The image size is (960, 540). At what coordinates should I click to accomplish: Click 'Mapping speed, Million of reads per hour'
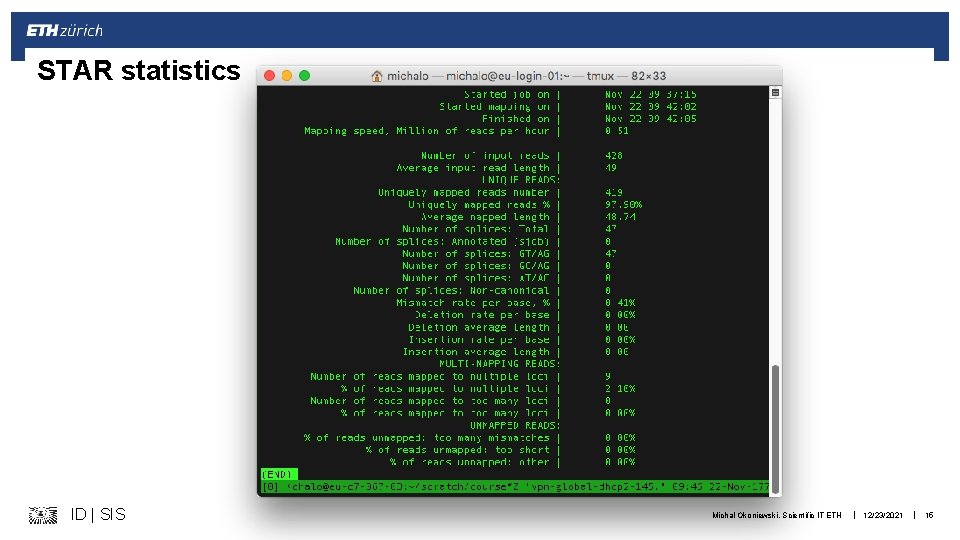click(427, 131)
